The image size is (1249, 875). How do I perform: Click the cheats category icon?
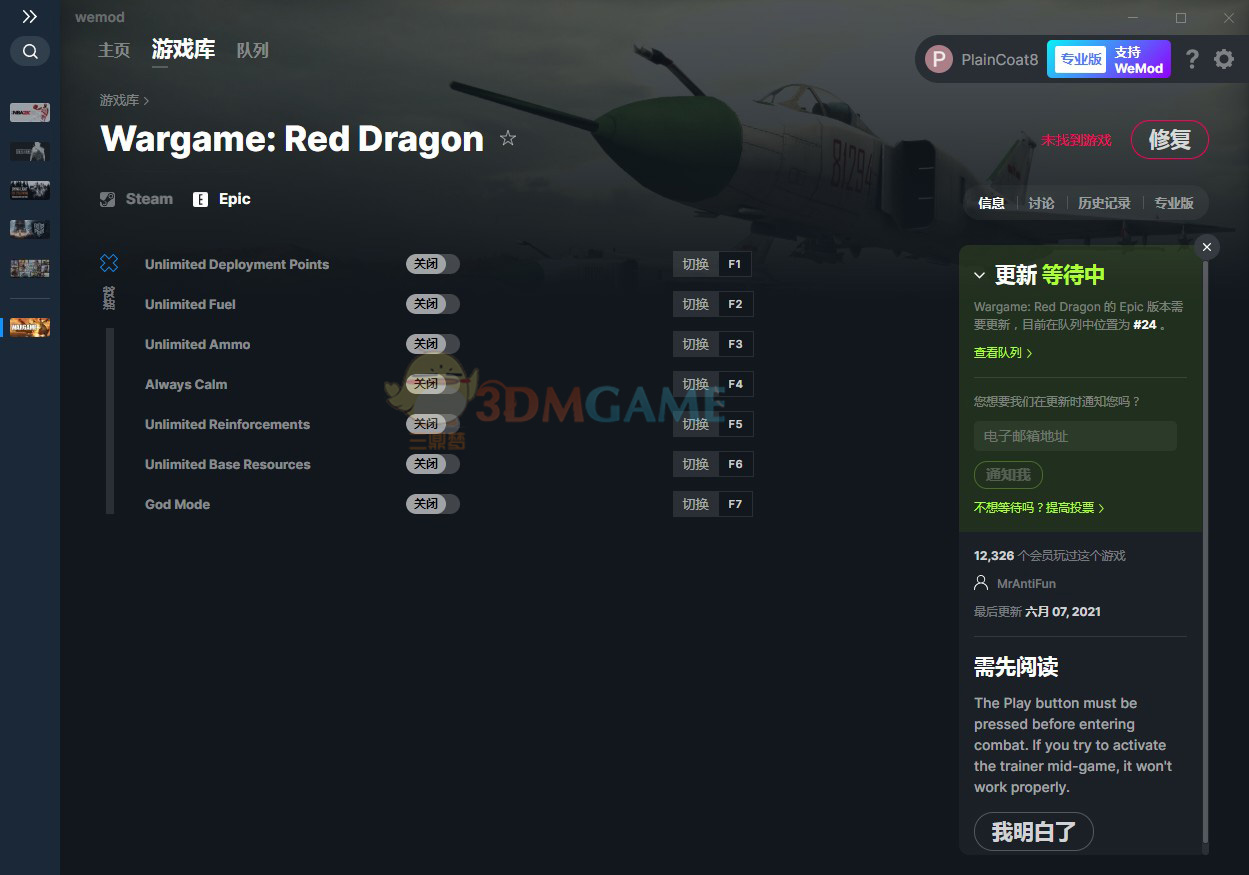[109, 263]
